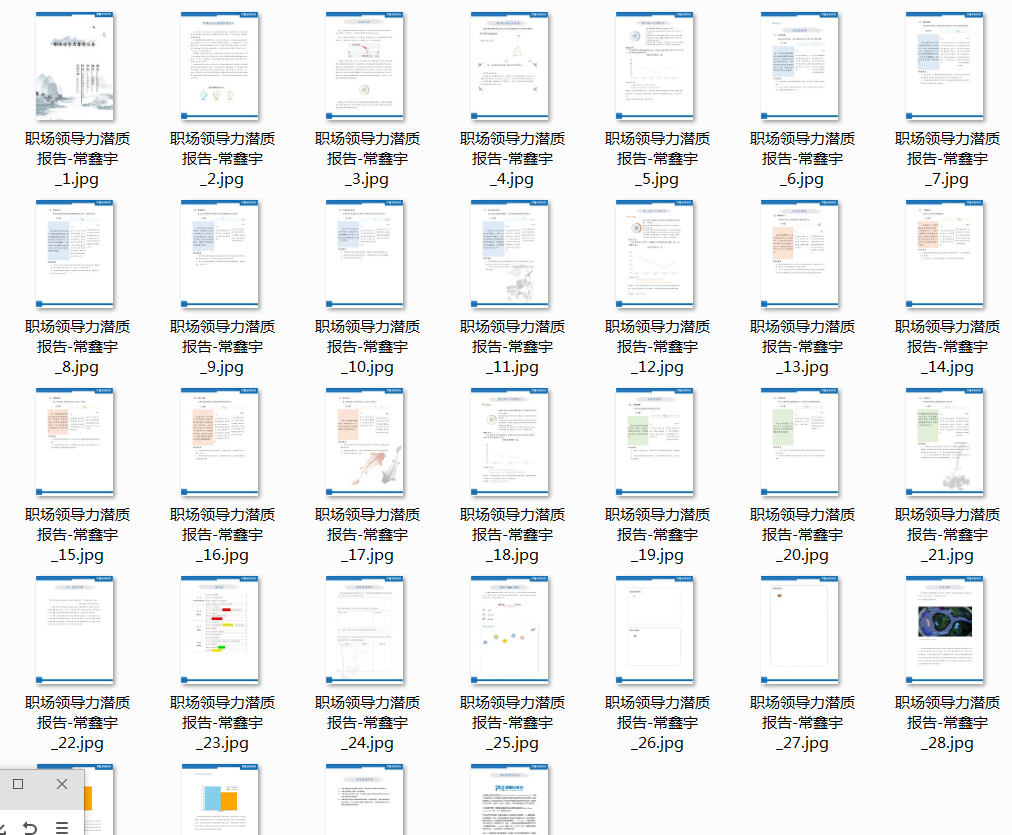Screen dimensions: 1012x835
Task: Click file name label of 职场领导力潜质报告-常鑫宇_9.jpg
Action: coord(221,347)
